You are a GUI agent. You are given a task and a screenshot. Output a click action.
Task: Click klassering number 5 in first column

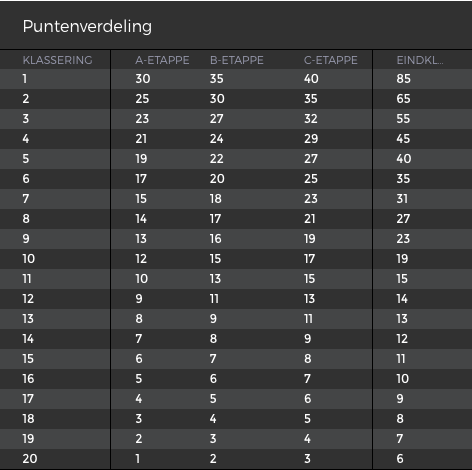click(x=26, y=159)
